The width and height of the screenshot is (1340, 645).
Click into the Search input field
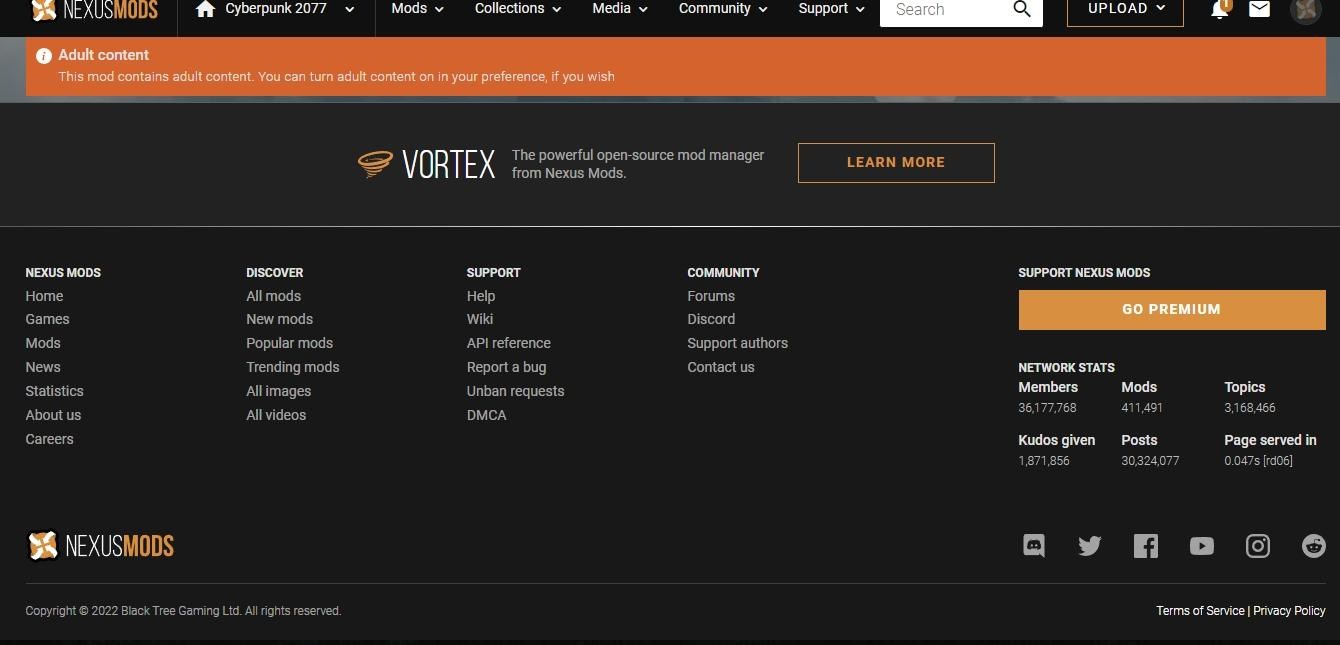click(945, 9)
